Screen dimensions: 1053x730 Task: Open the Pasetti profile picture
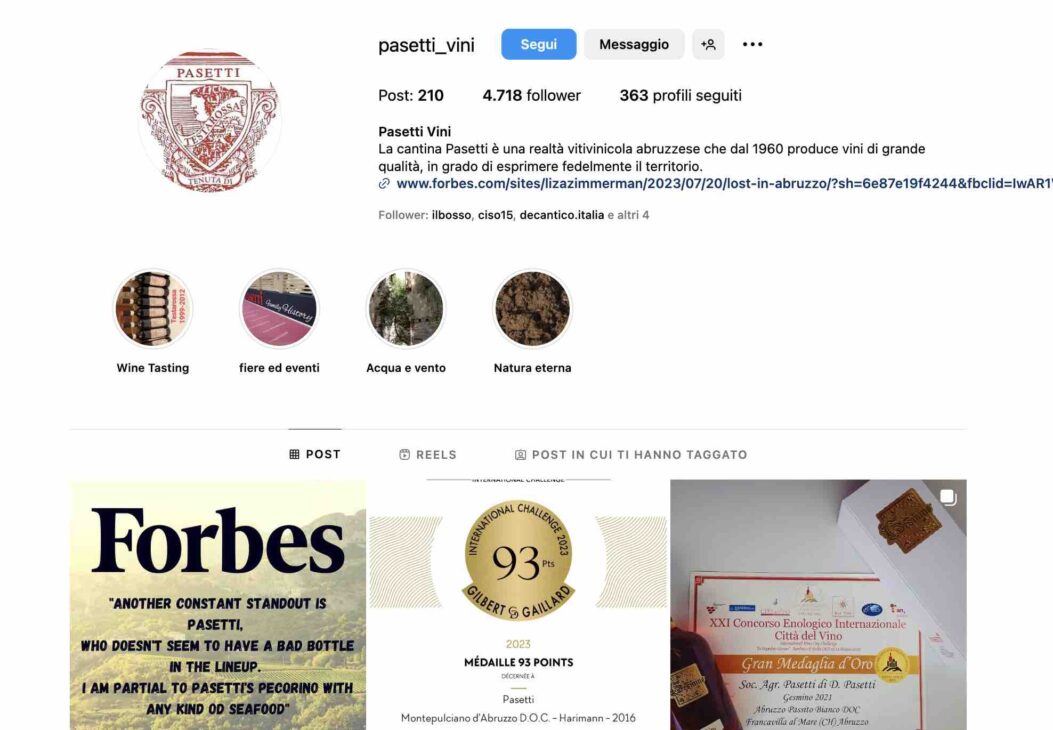(x=210, y=121)
